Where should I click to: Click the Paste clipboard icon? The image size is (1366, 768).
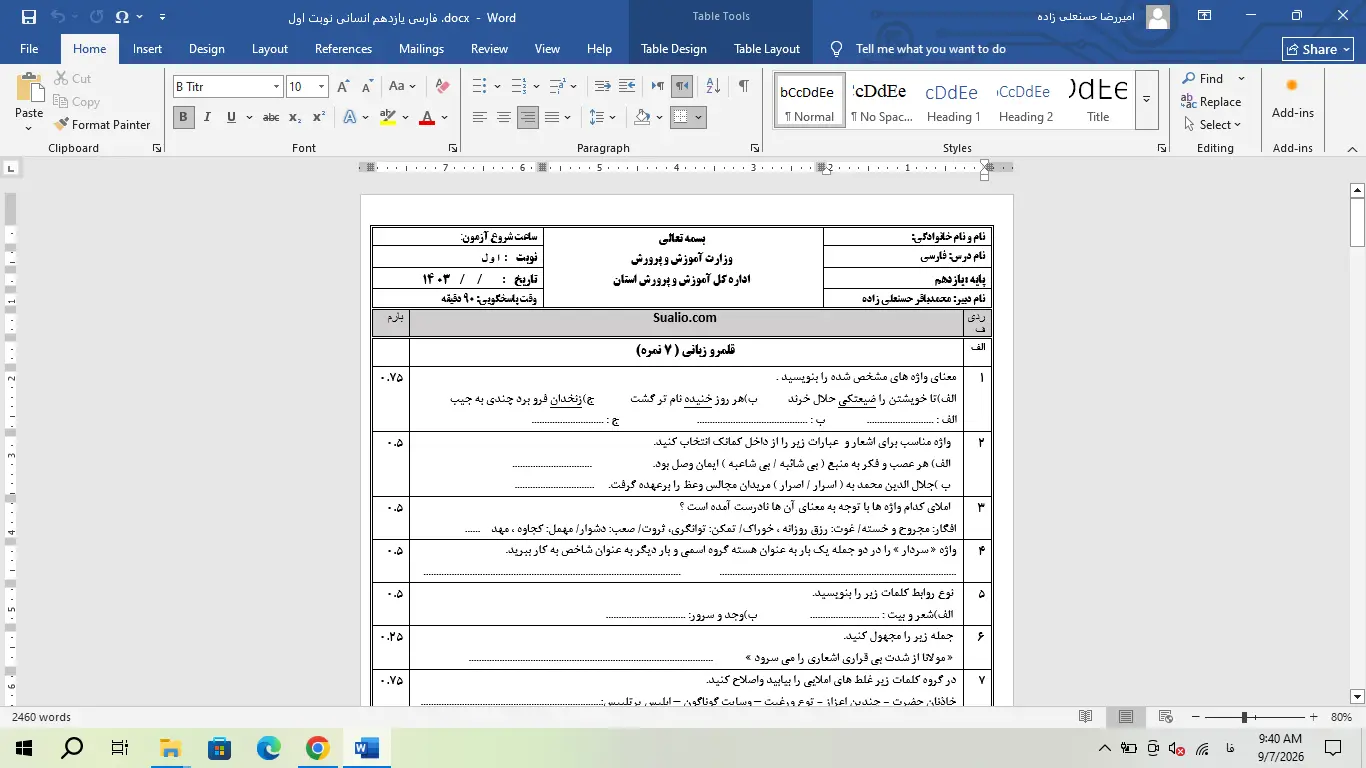coord(29,90)
